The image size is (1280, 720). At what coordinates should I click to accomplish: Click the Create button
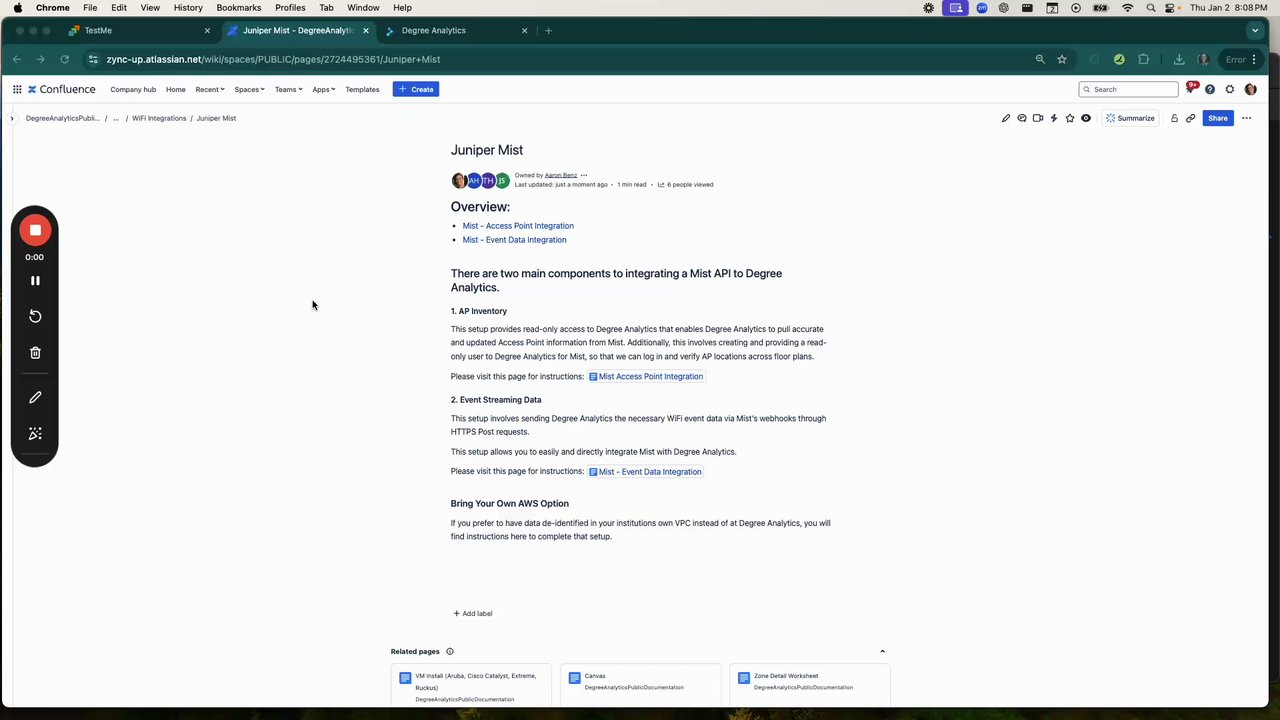click(416, 89)
